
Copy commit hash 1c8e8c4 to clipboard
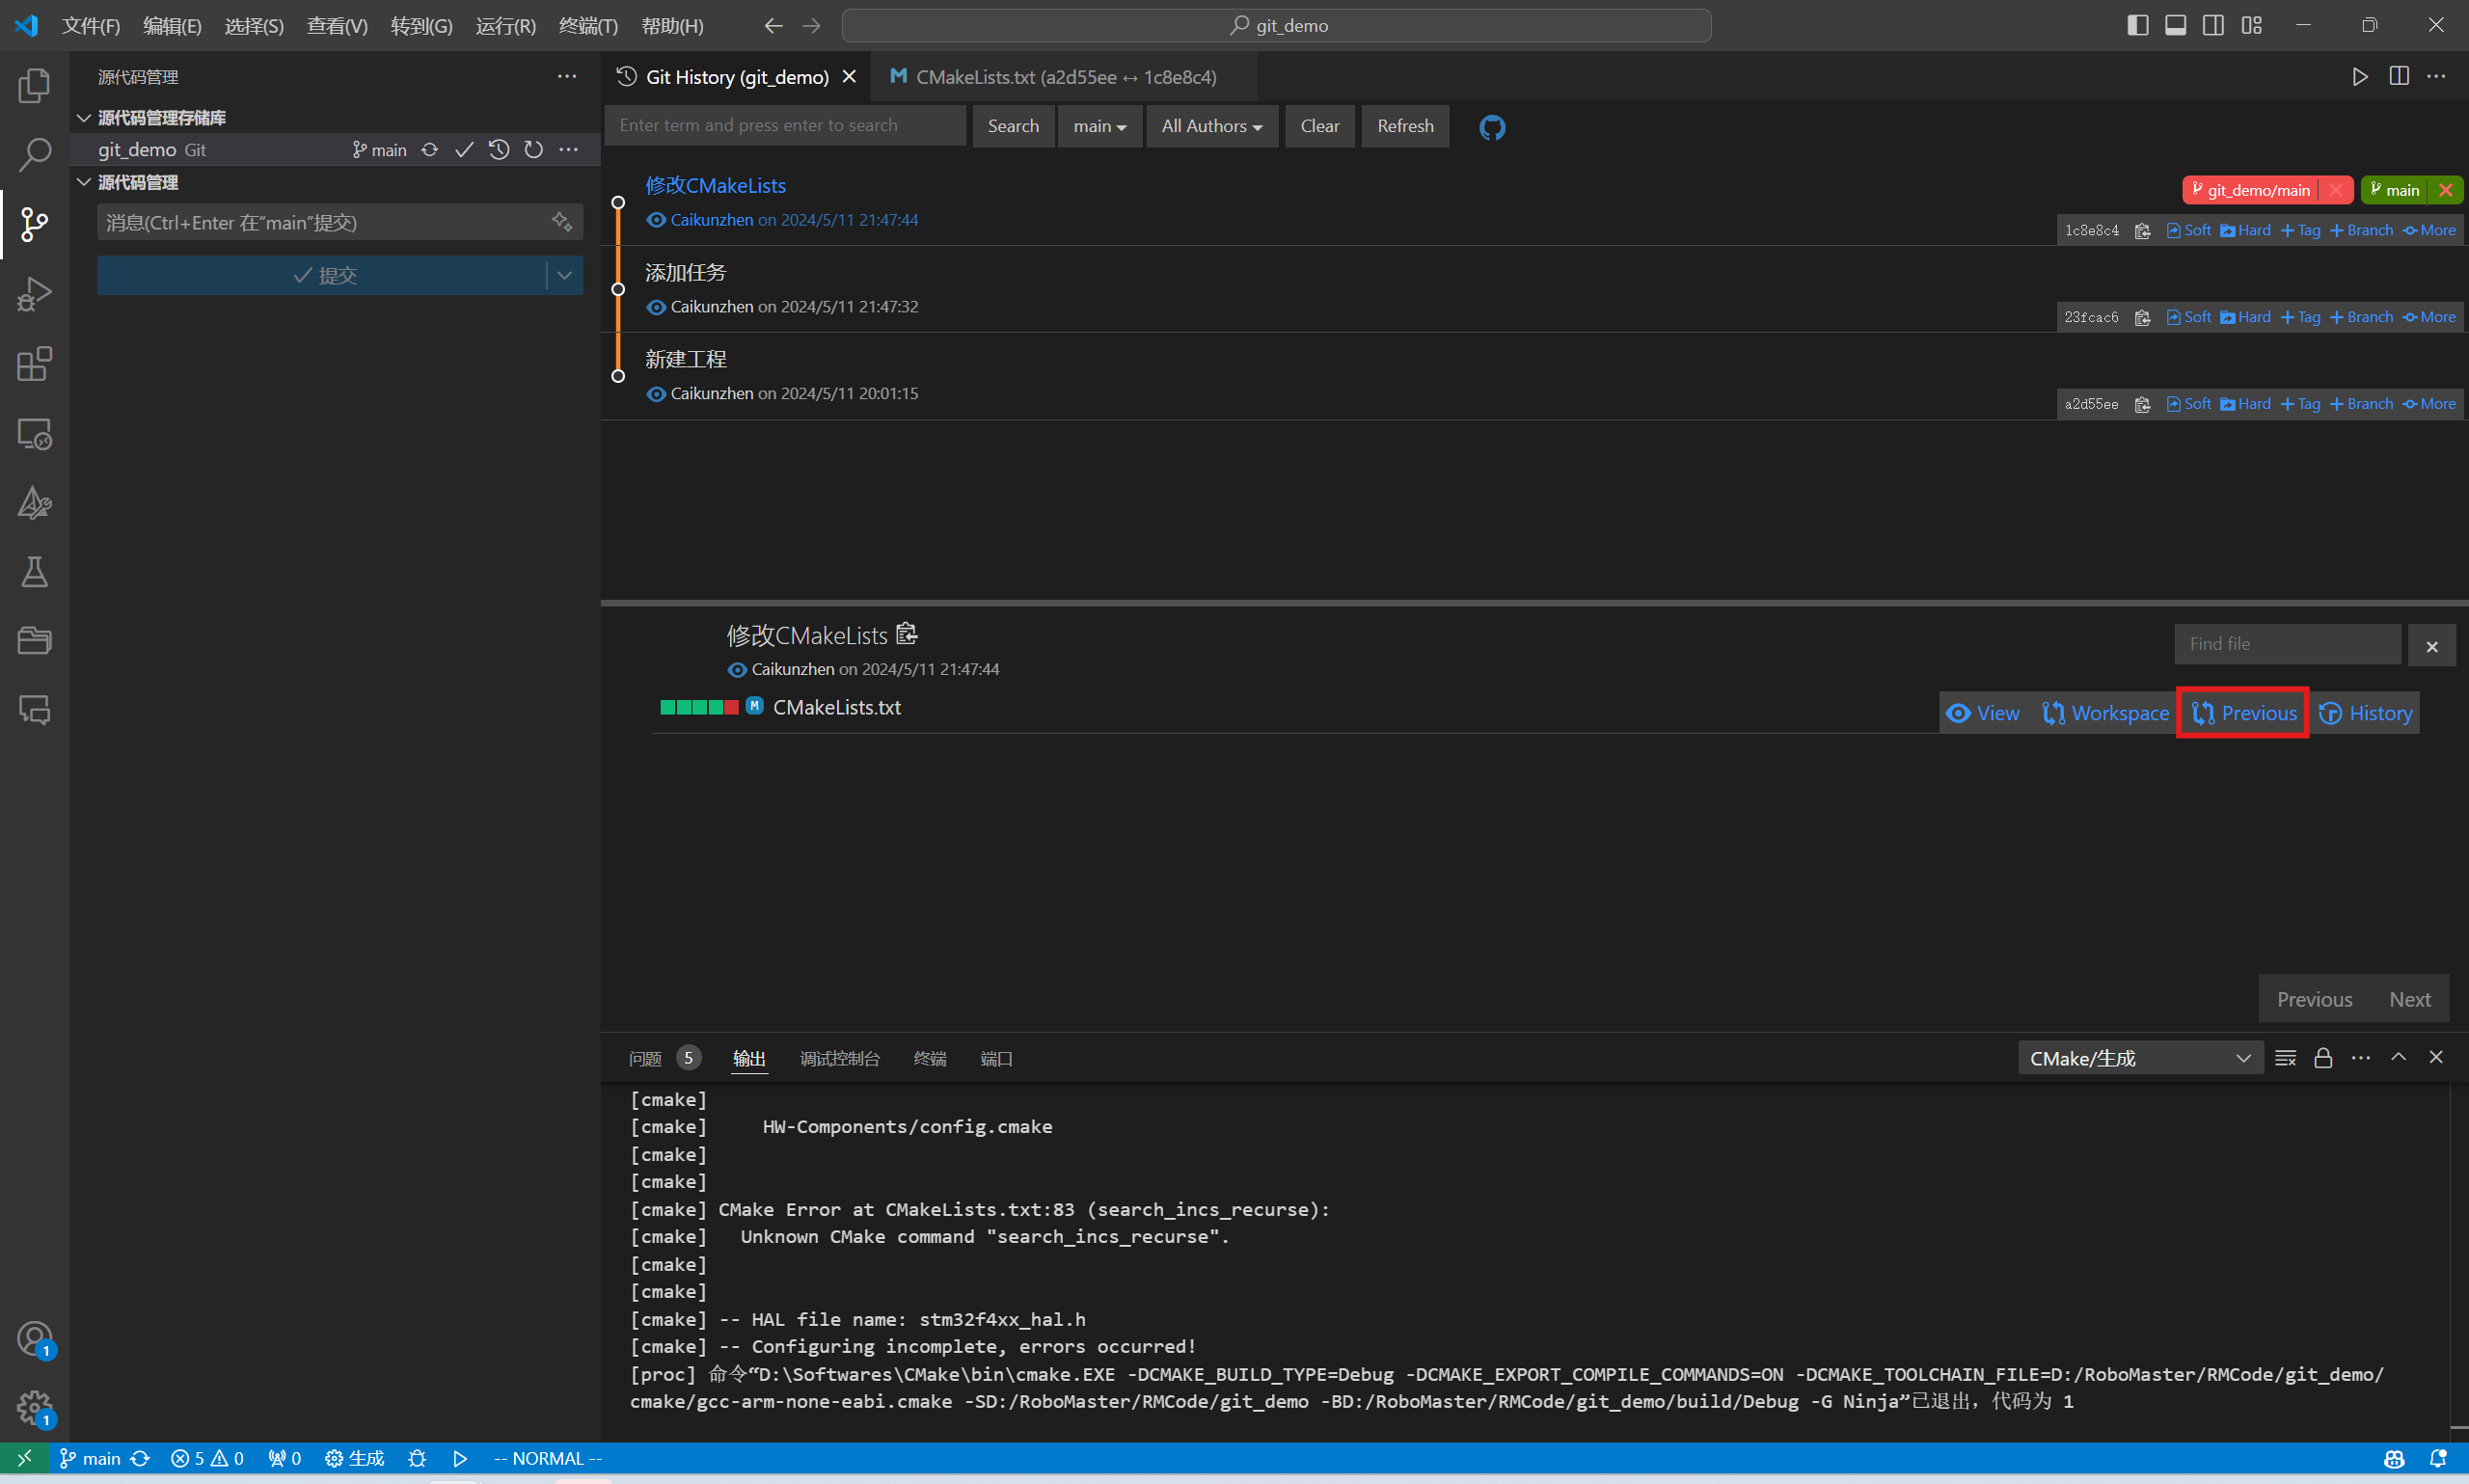2142,231
